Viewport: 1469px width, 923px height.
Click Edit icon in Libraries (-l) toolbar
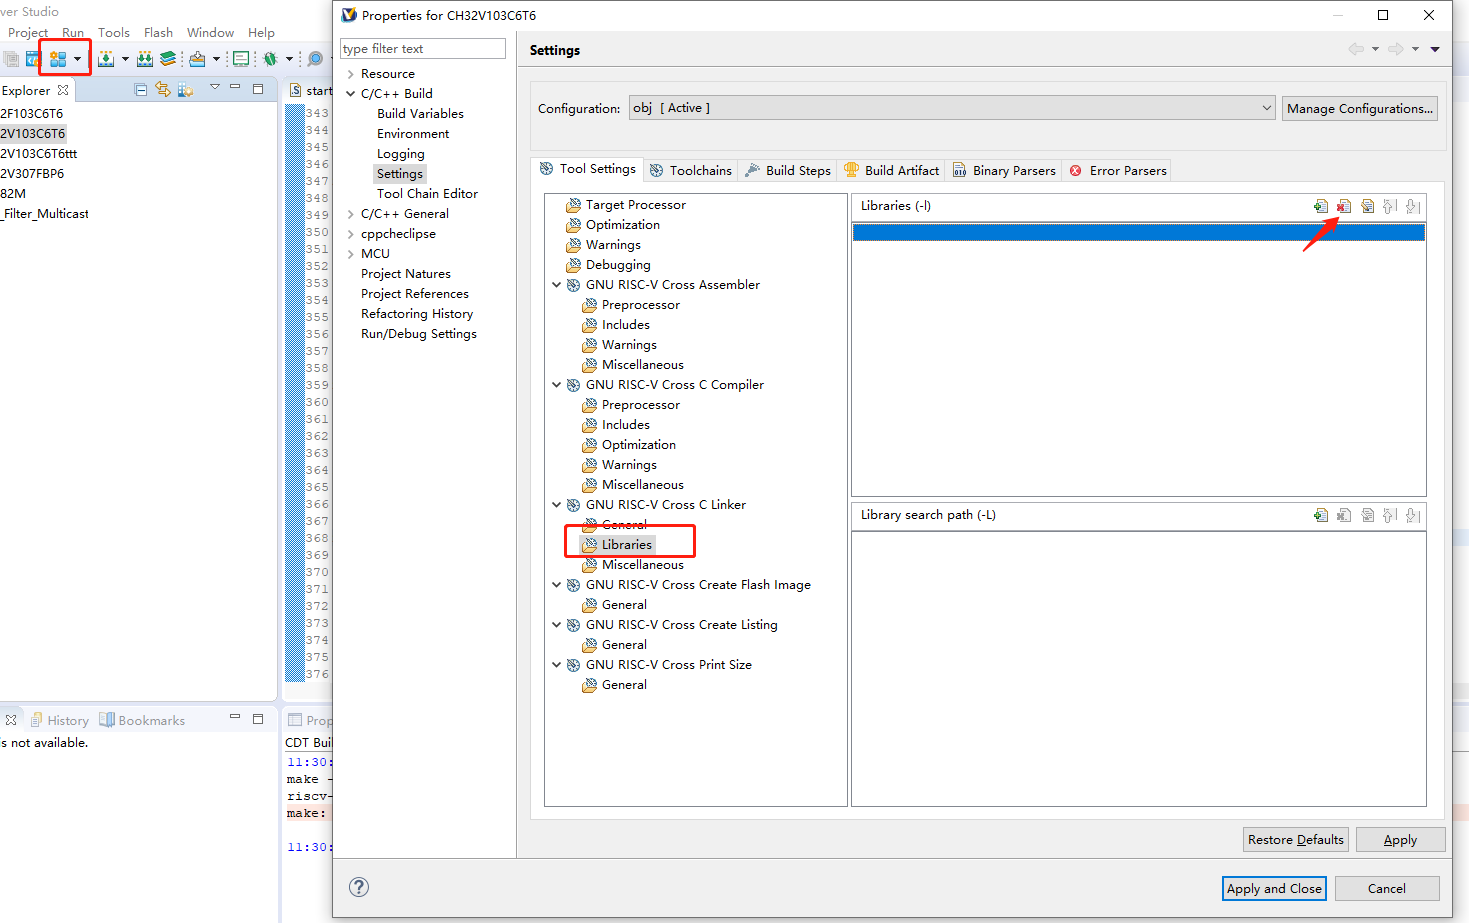coord(1367,206)
